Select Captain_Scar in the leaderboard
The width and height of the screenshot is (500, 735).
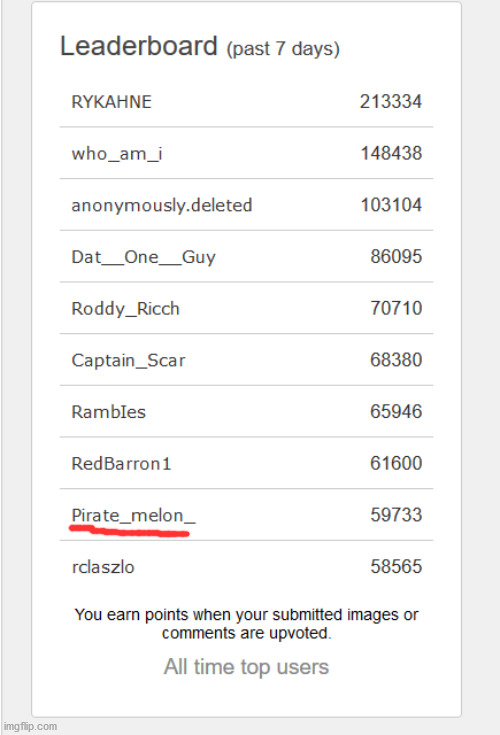pyautogui.click(x=128, y=360)
